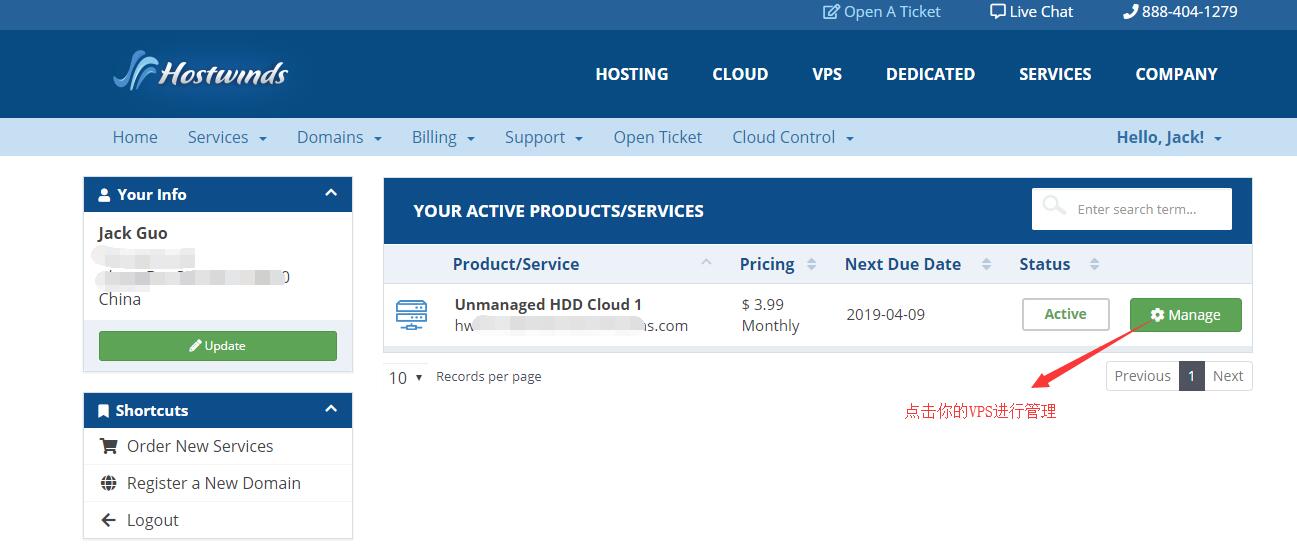Click the search magnifier icon
The image size is (1297, 550).
1053,206
